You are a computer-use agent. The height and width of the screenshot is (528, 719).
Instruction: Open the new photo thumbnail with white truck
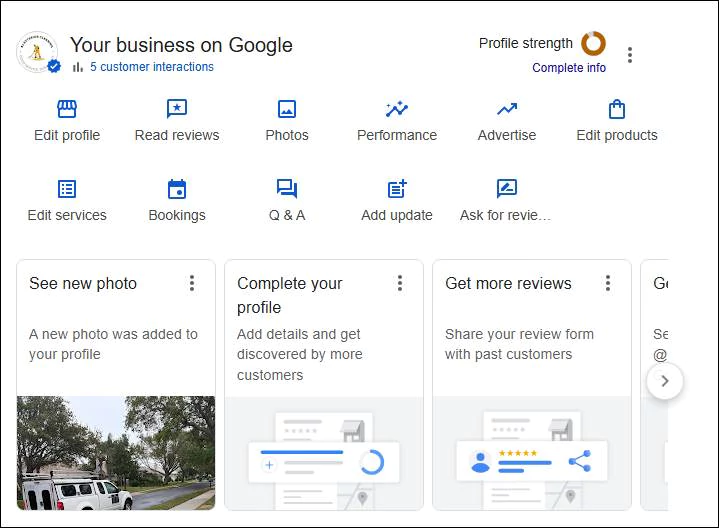(116, 453)
